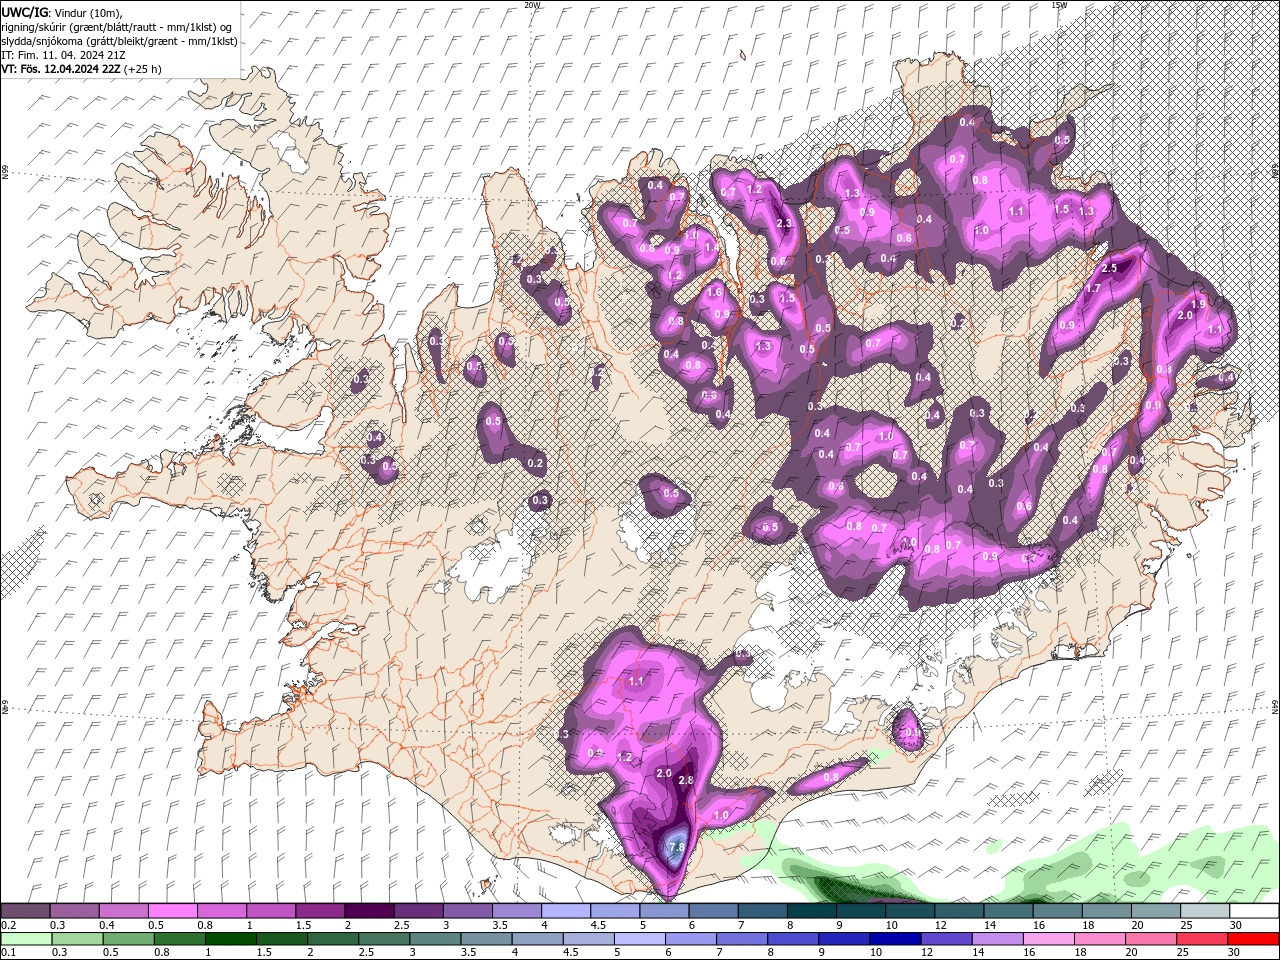The width and height of the screenshot is (1280, 960).
Task: Click the dark green lower swatch starting at 1
Action: pos(231,939)
